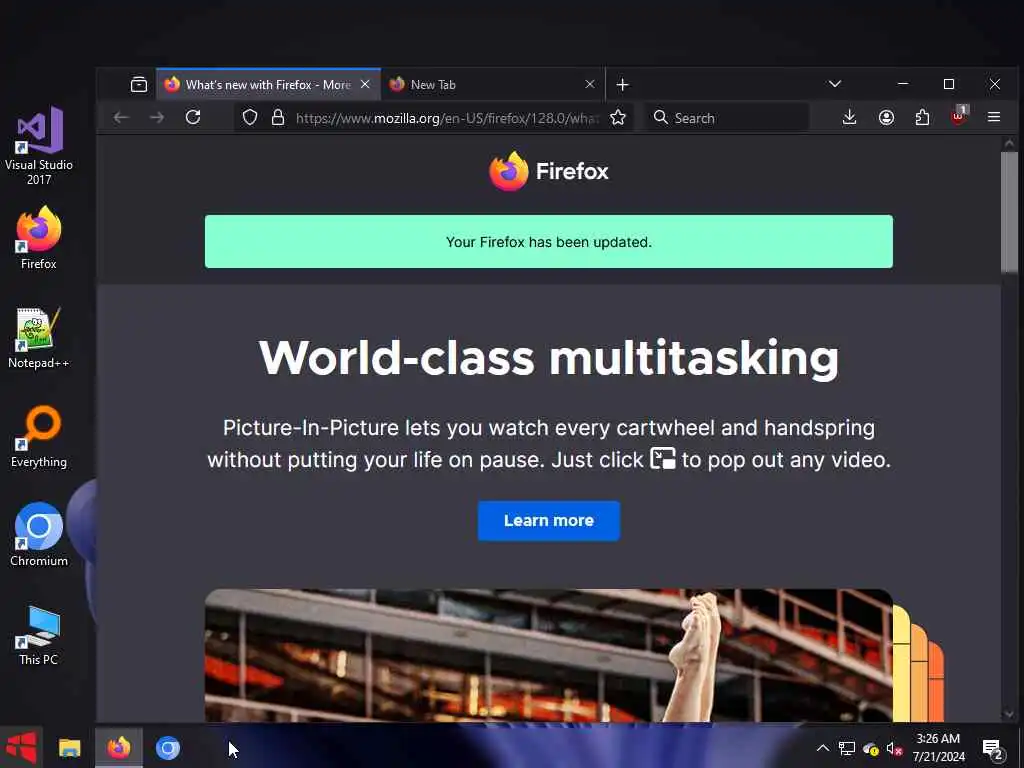The image size is (1024, 768).
Task: Expand the list all tabs chevron
Action: click(x=835, y=84)
